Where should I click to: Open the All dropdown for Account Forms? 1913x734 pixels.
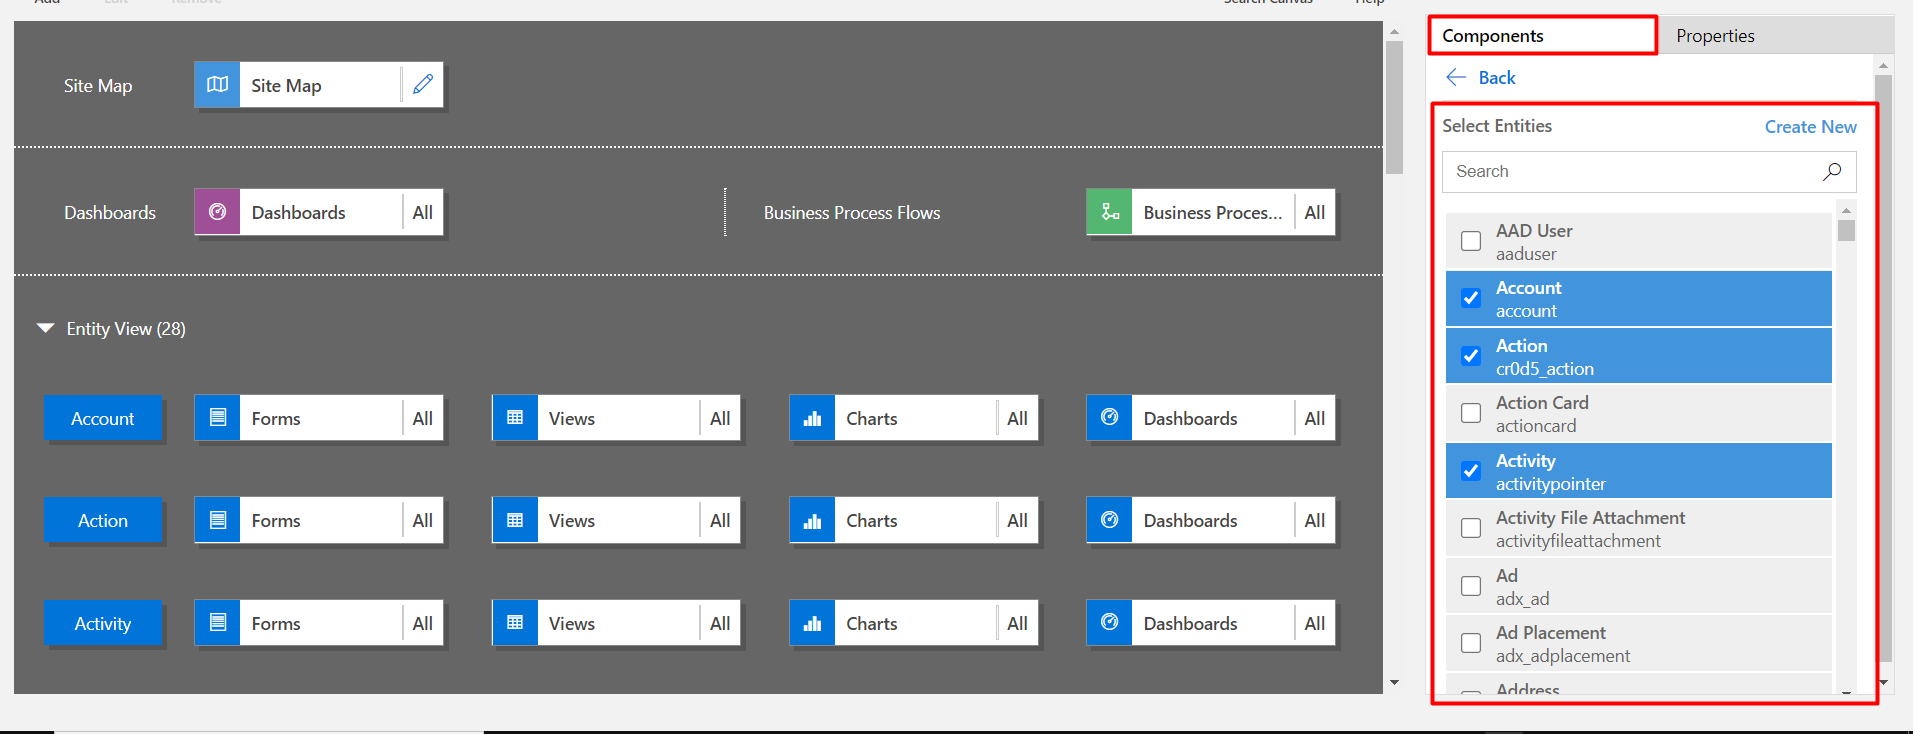click(x=423, y=418)
